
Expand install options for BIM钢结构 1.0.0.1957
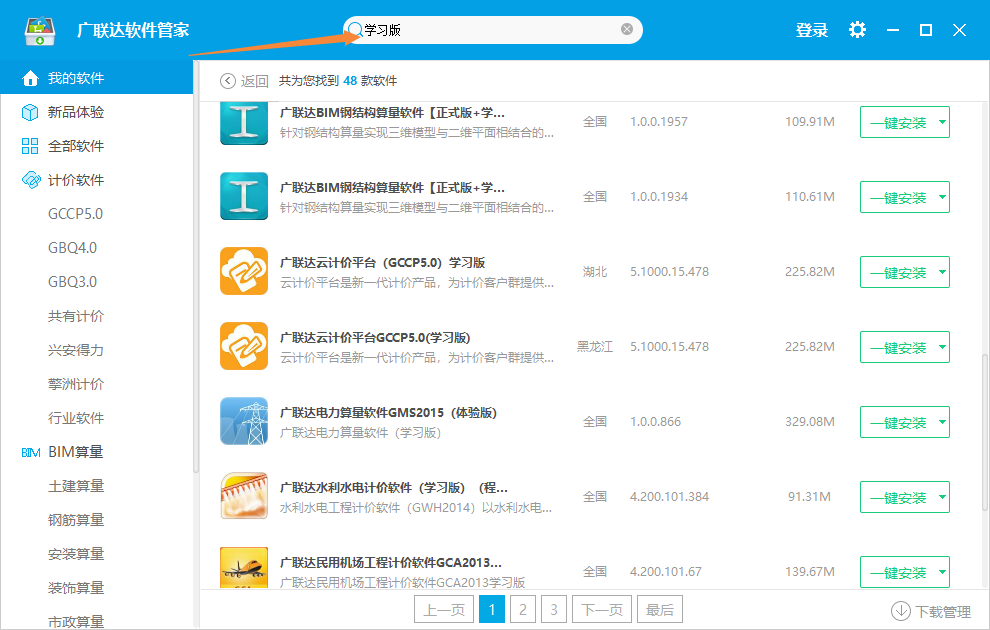click(x=942, y=122)
